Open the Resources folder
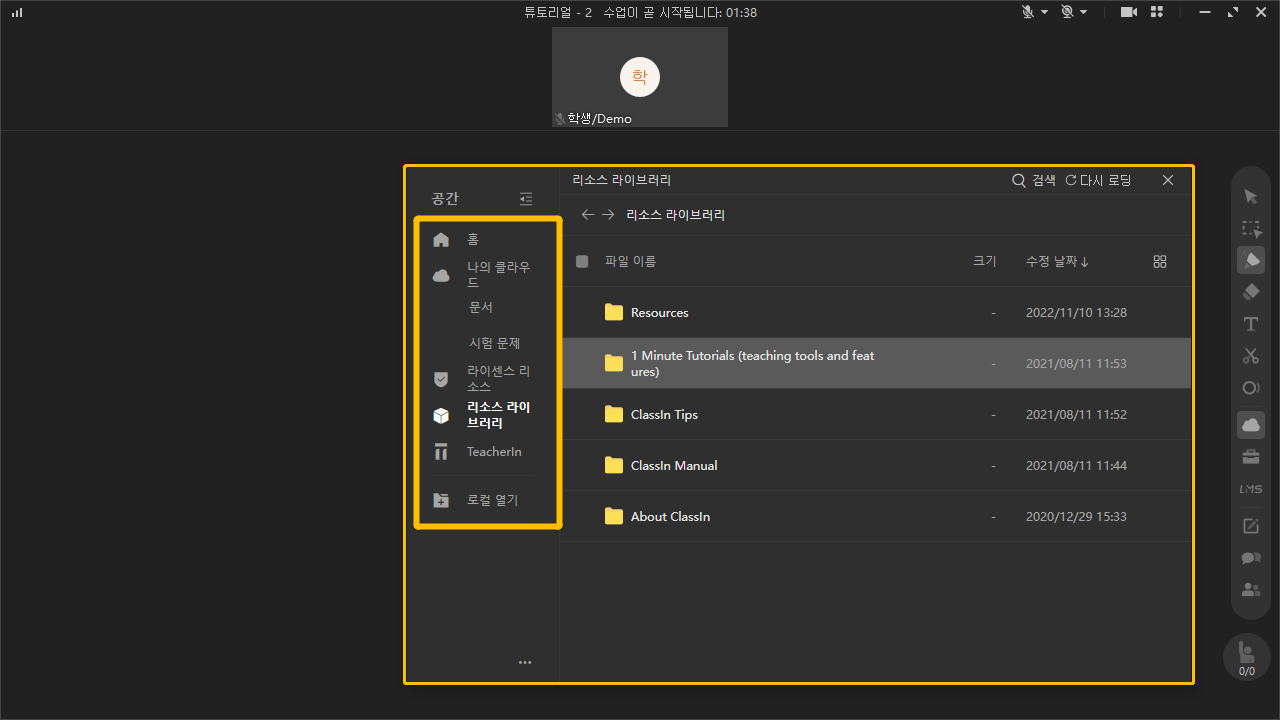Image resolution: width=1280 pixels, height=720 pixels. click(x=876, y=313)
